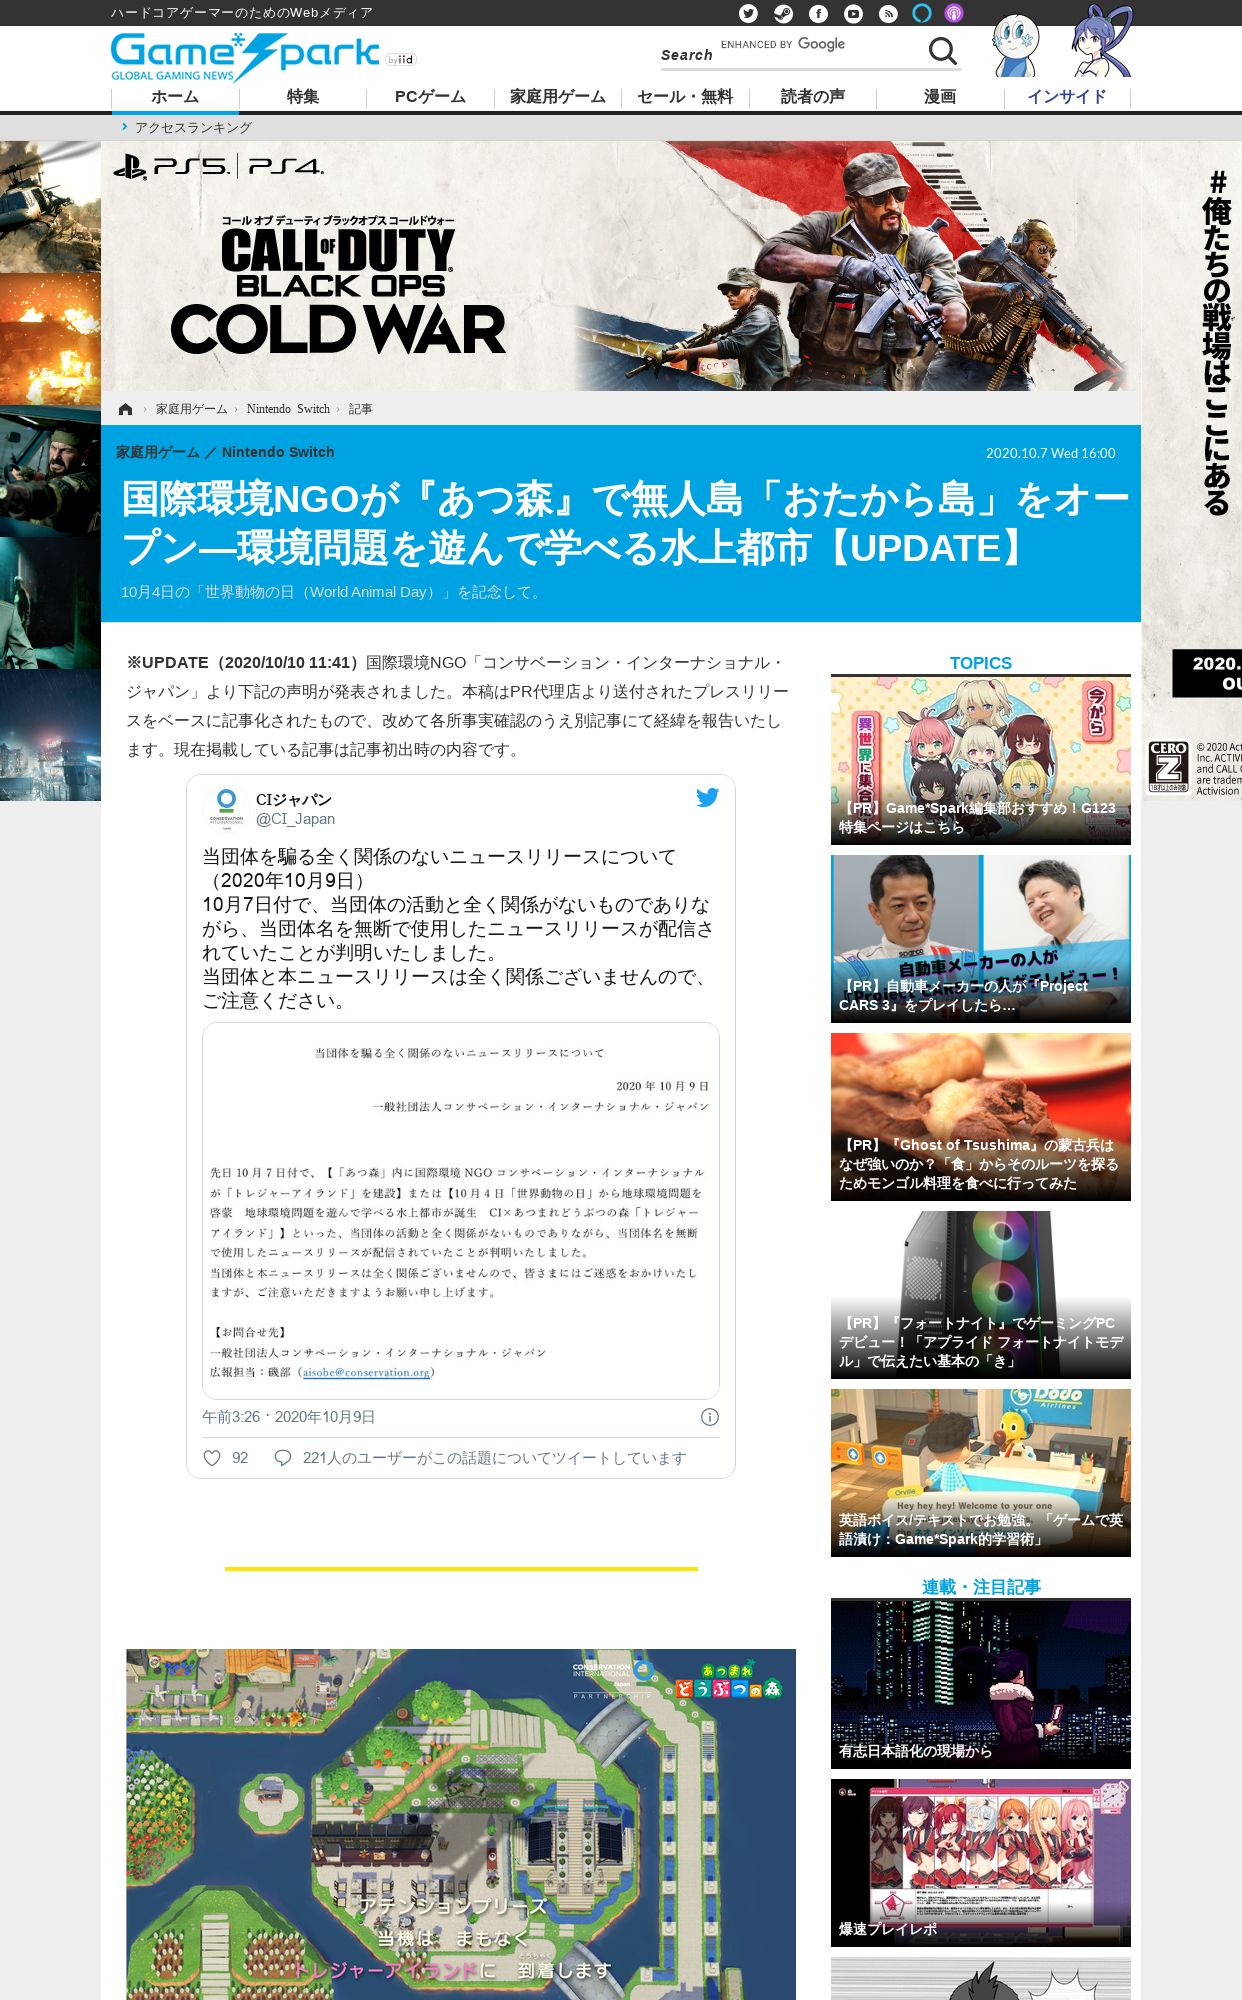The height and width of the screenshot is (2000, 1242).
Task: Click the TOPICS sidebar heading
Action: coord(981,663)
